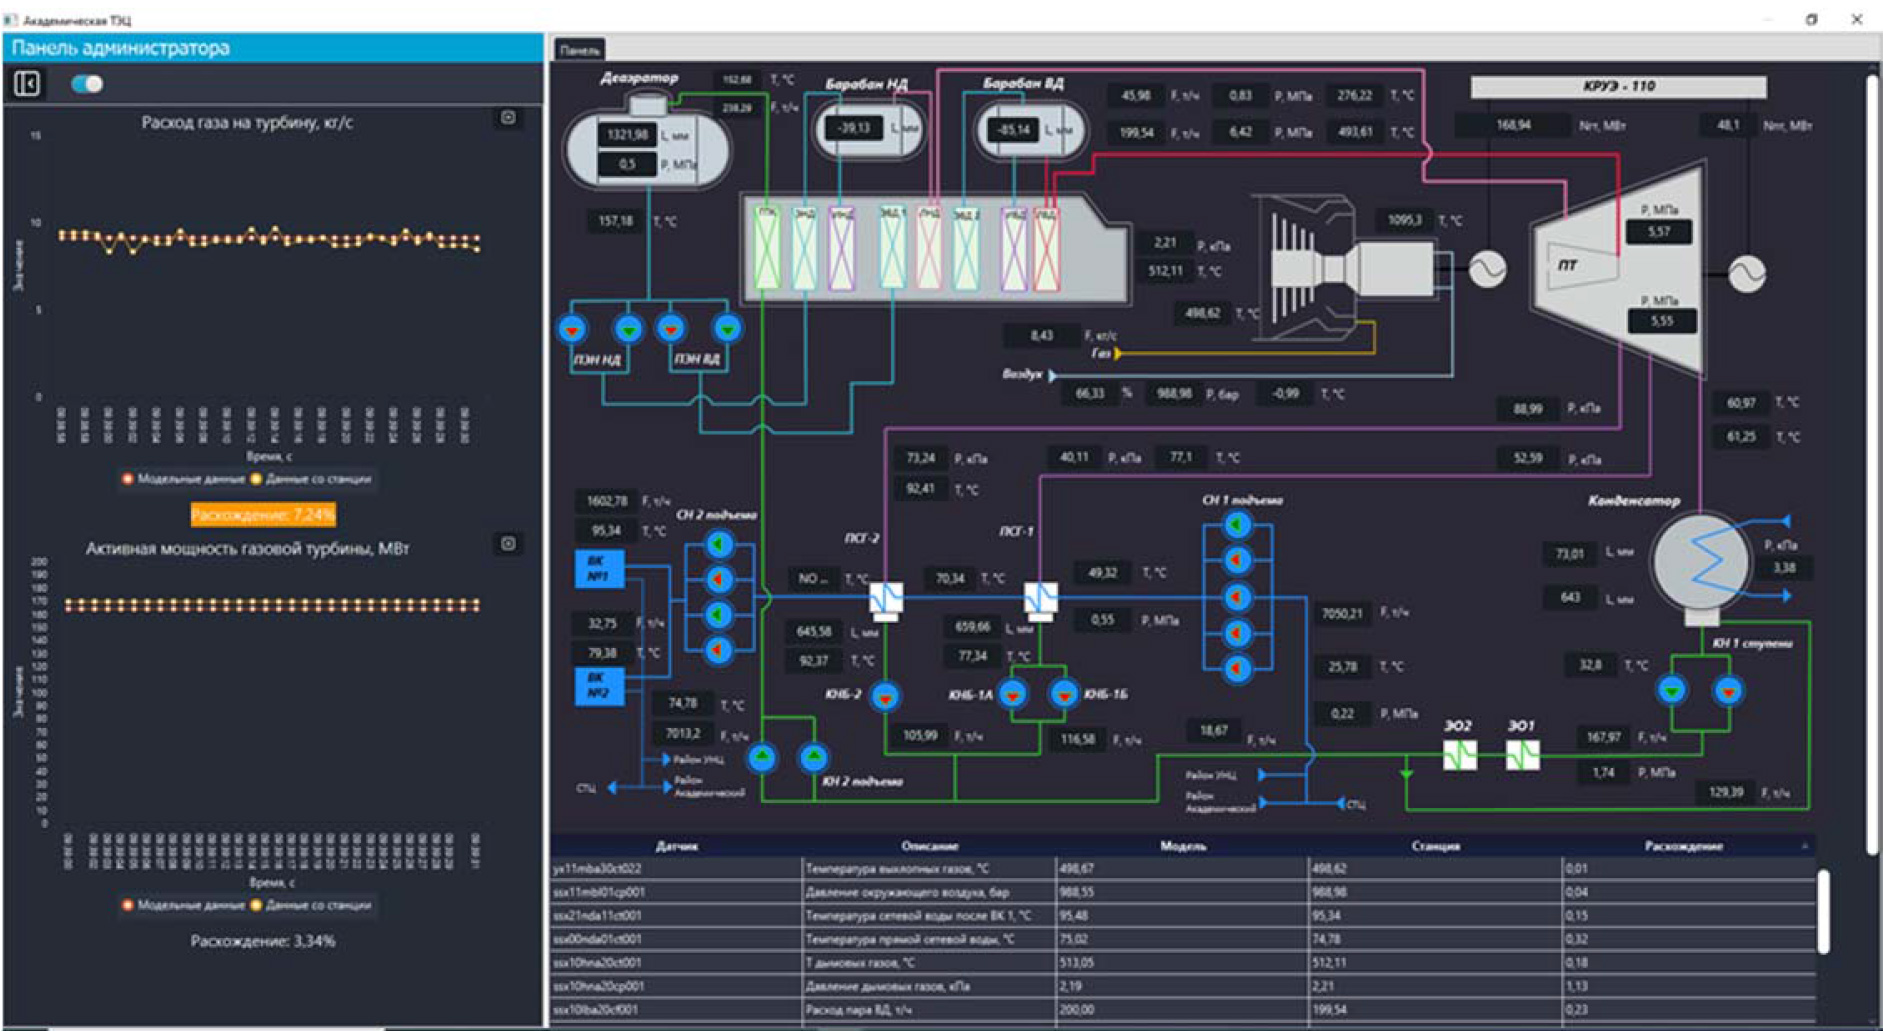Toggle Данные со станции legend in active power chart

point(311,905)
